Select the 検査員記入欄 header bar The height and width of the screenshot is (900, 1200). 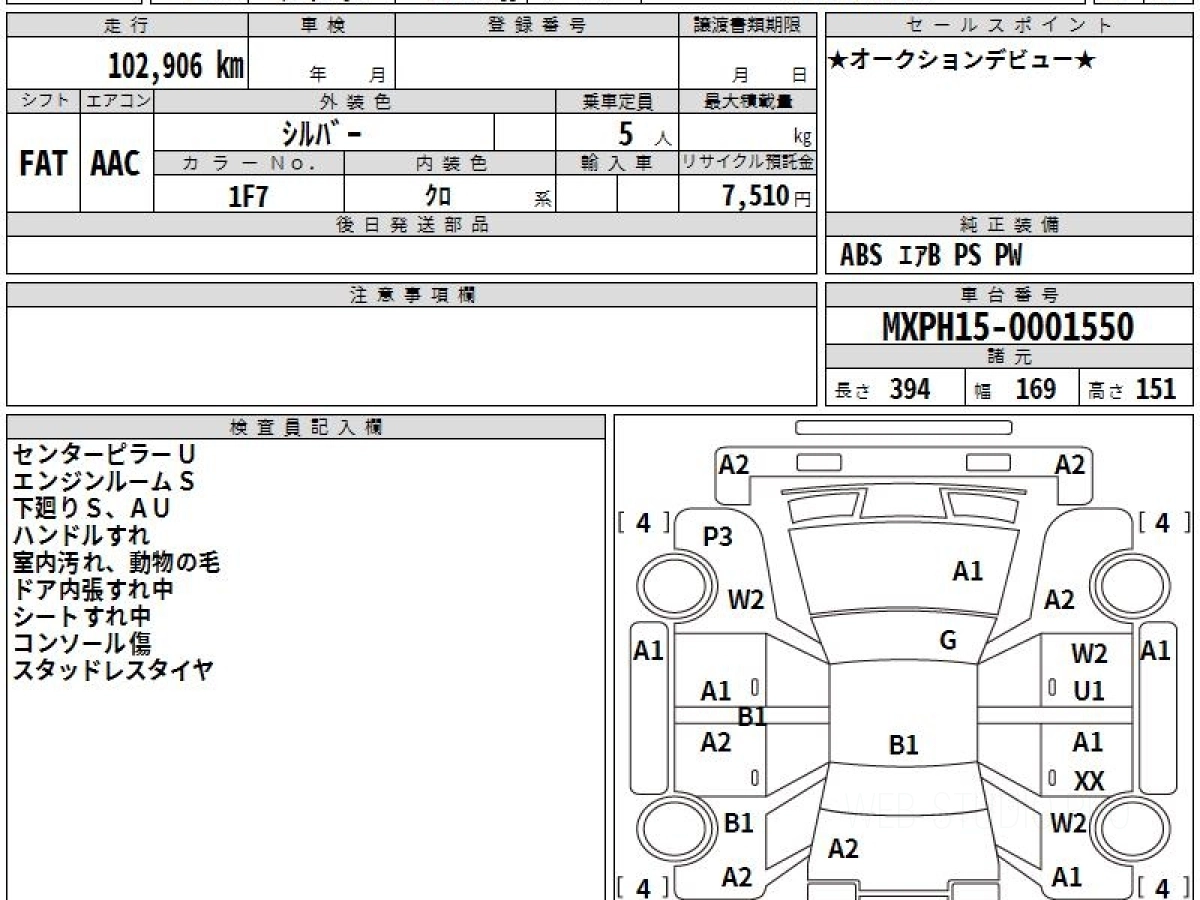click(306, 427)
